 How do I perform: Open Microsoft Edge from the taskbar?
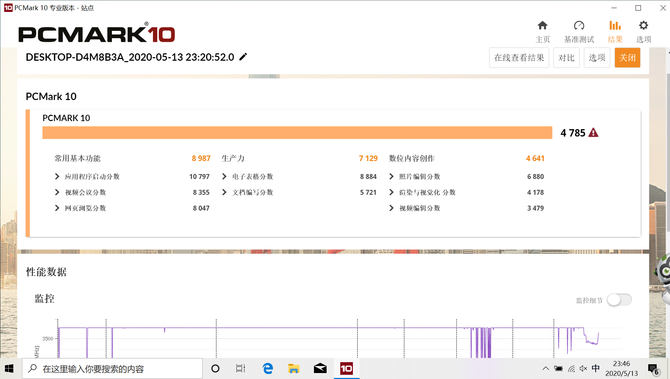pos(267,368)
